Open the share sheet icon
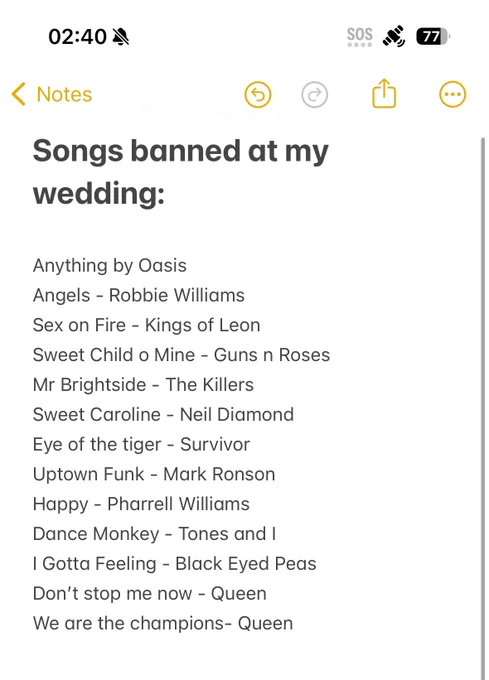Image resolution: width=489 pixels, height=680 pixels. 384,93
